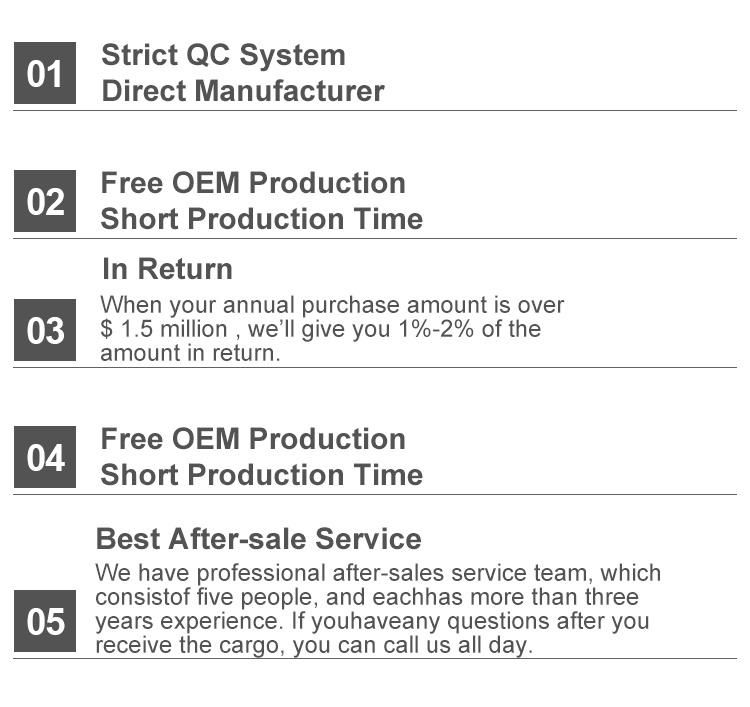
Task: Click the five people experience line
Action: coord(367,597)
